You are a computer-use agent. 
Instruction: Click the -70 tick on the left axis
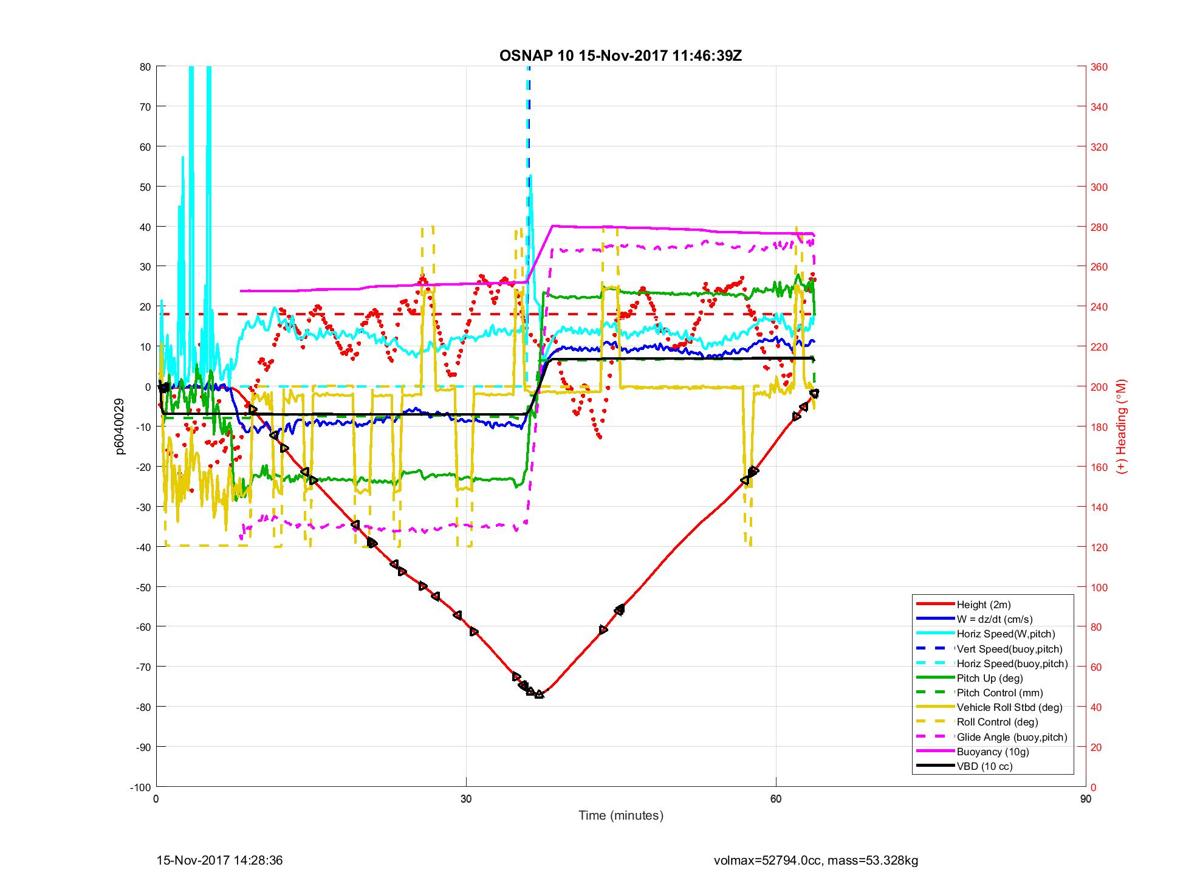pos(142,667)
